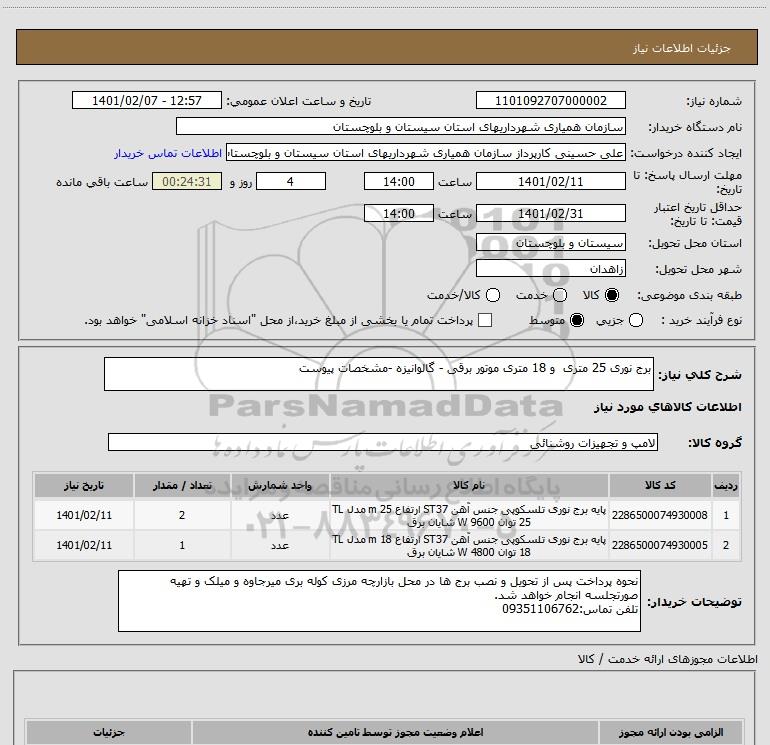Viewport: 770px width, 745px height.
Task: Click the delivery city field زاهدان
Action: point(550,268)
